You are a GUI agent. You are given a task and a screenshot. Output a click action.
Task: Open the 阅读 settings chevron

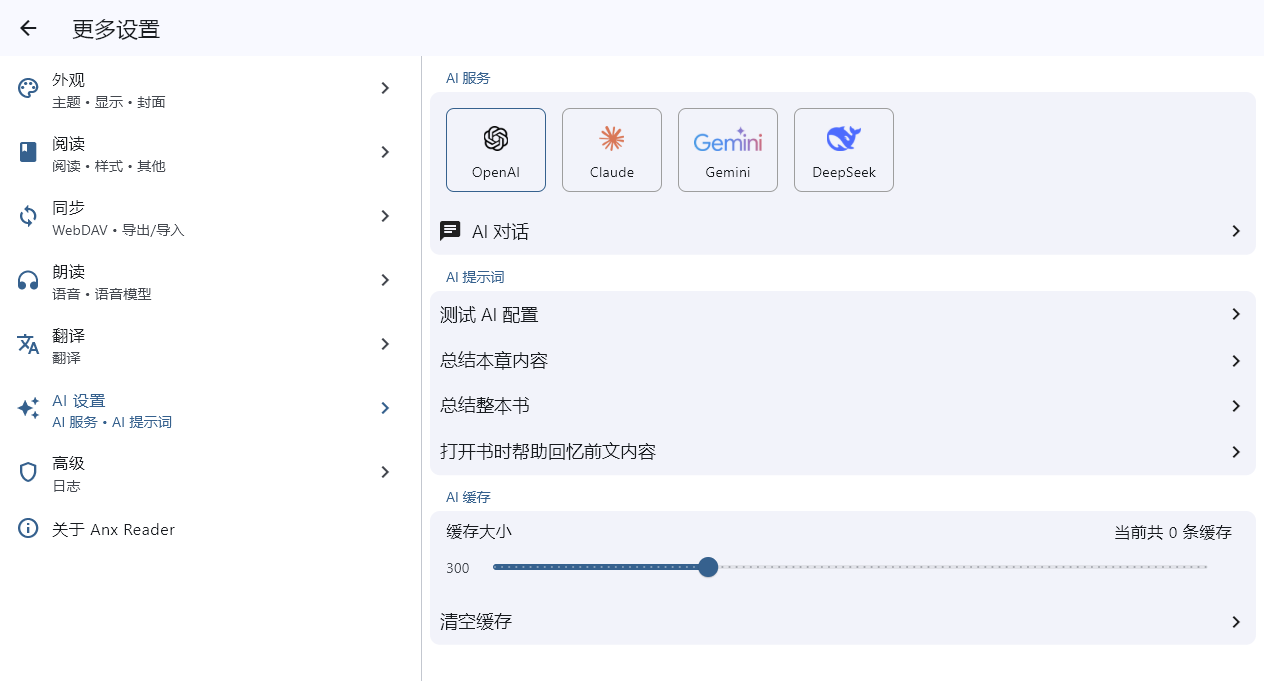(385, 152)
